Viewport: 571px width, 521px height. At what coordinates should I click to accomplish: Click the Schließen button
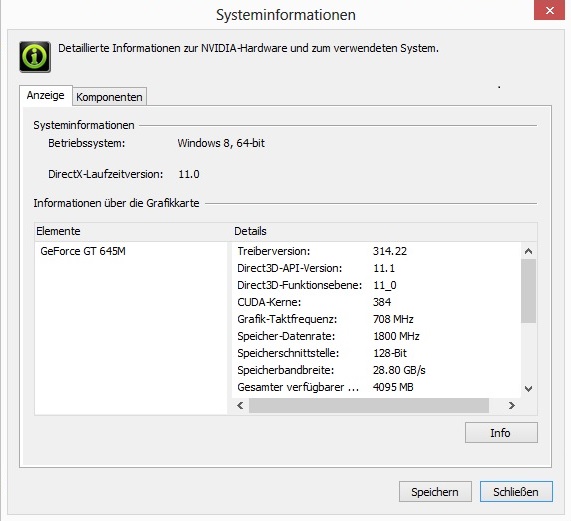click(516, 492)
